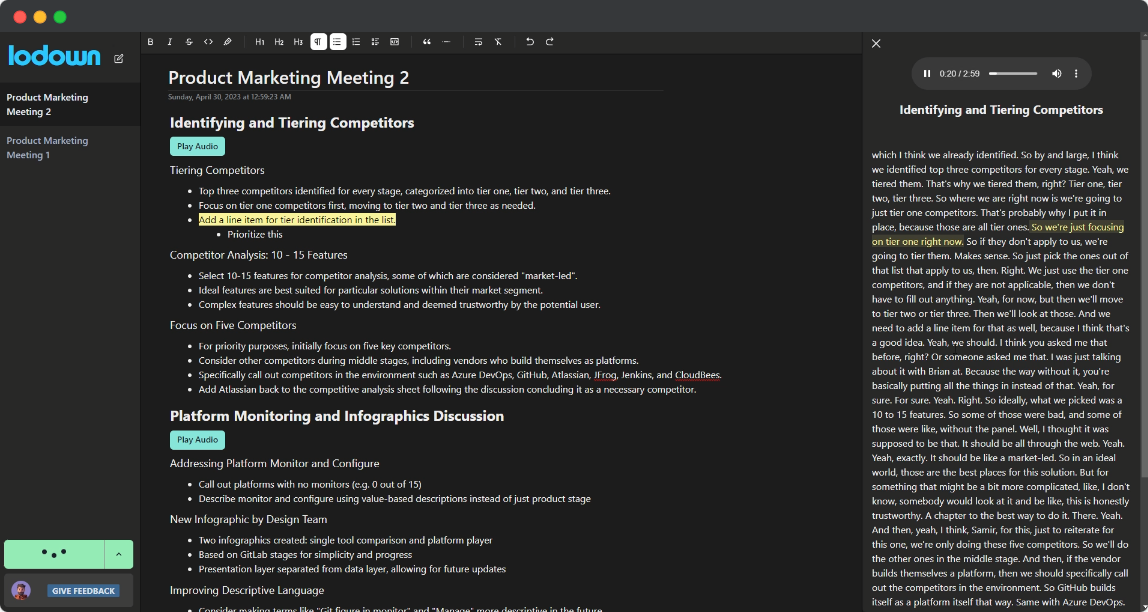Clear text formatting
Image resolution: width=1148 pixels, height=612 pixels.
(x=498, y=42)
